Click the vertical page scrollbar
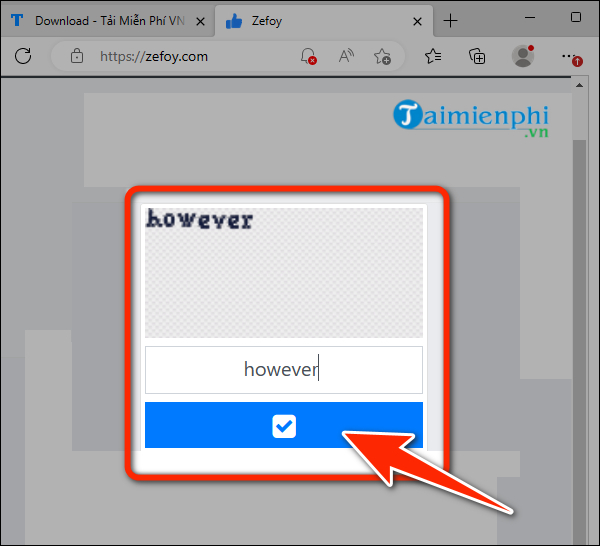This screenshot has width=600, height=546. (x=579, y=300)
